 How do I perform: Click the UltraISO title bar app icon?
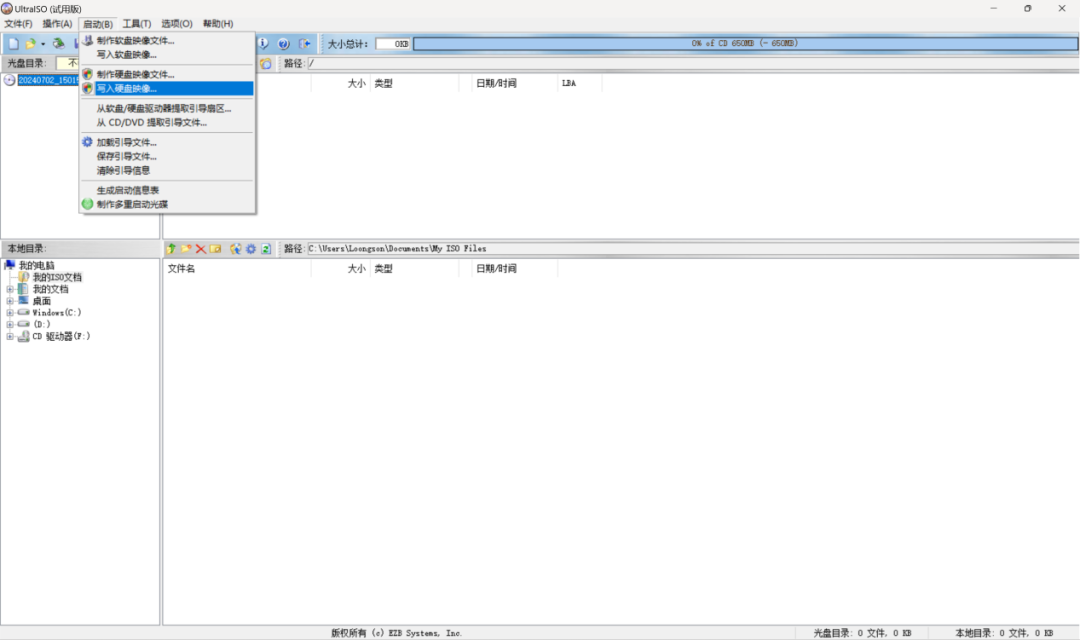pos(7,8)
